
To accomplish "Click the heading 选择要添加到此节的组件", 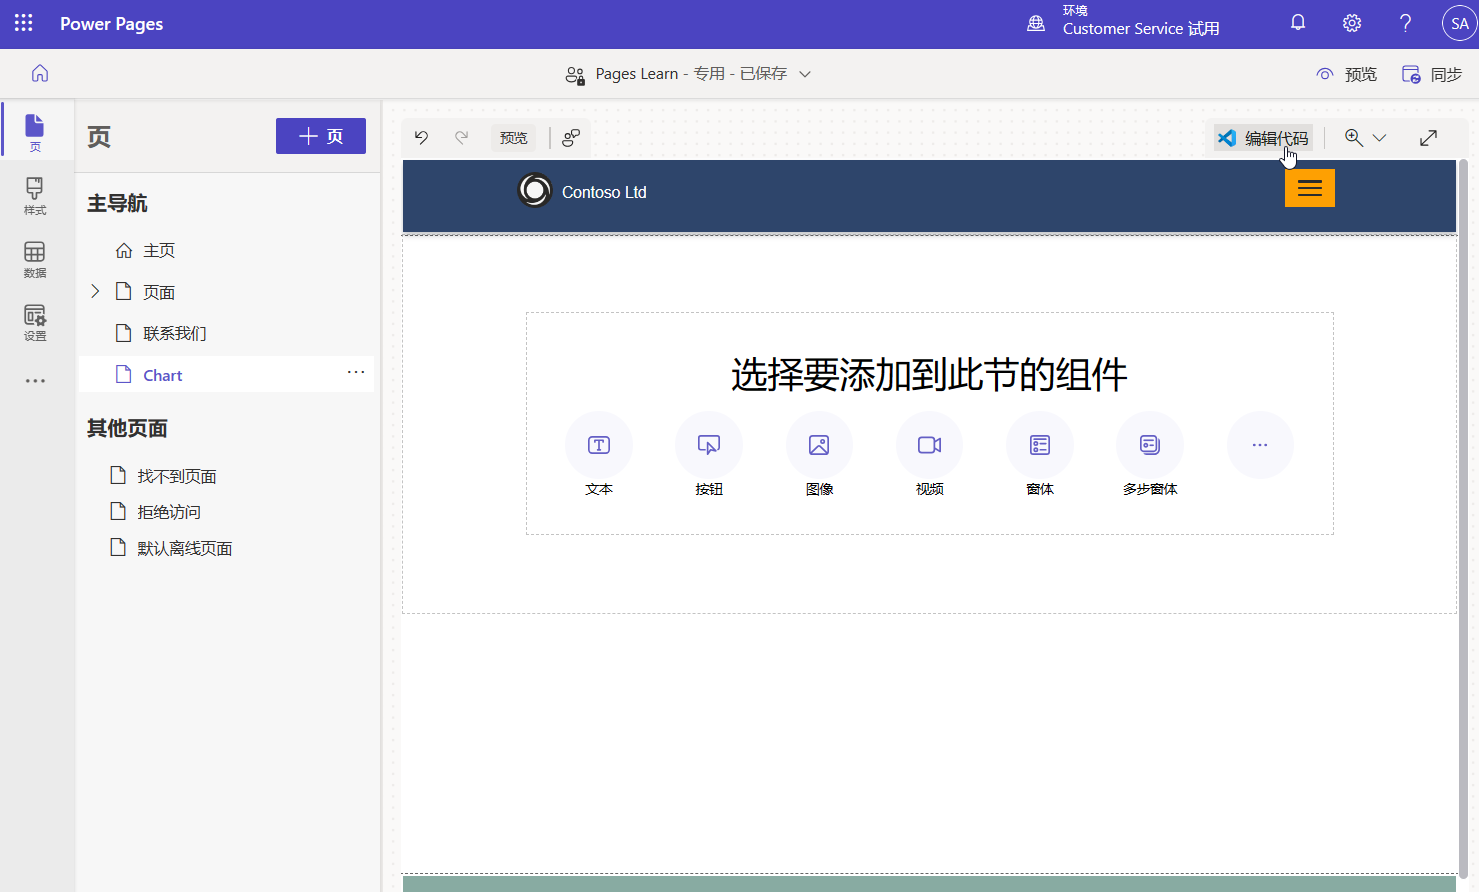I will click(x=929, y=375).
